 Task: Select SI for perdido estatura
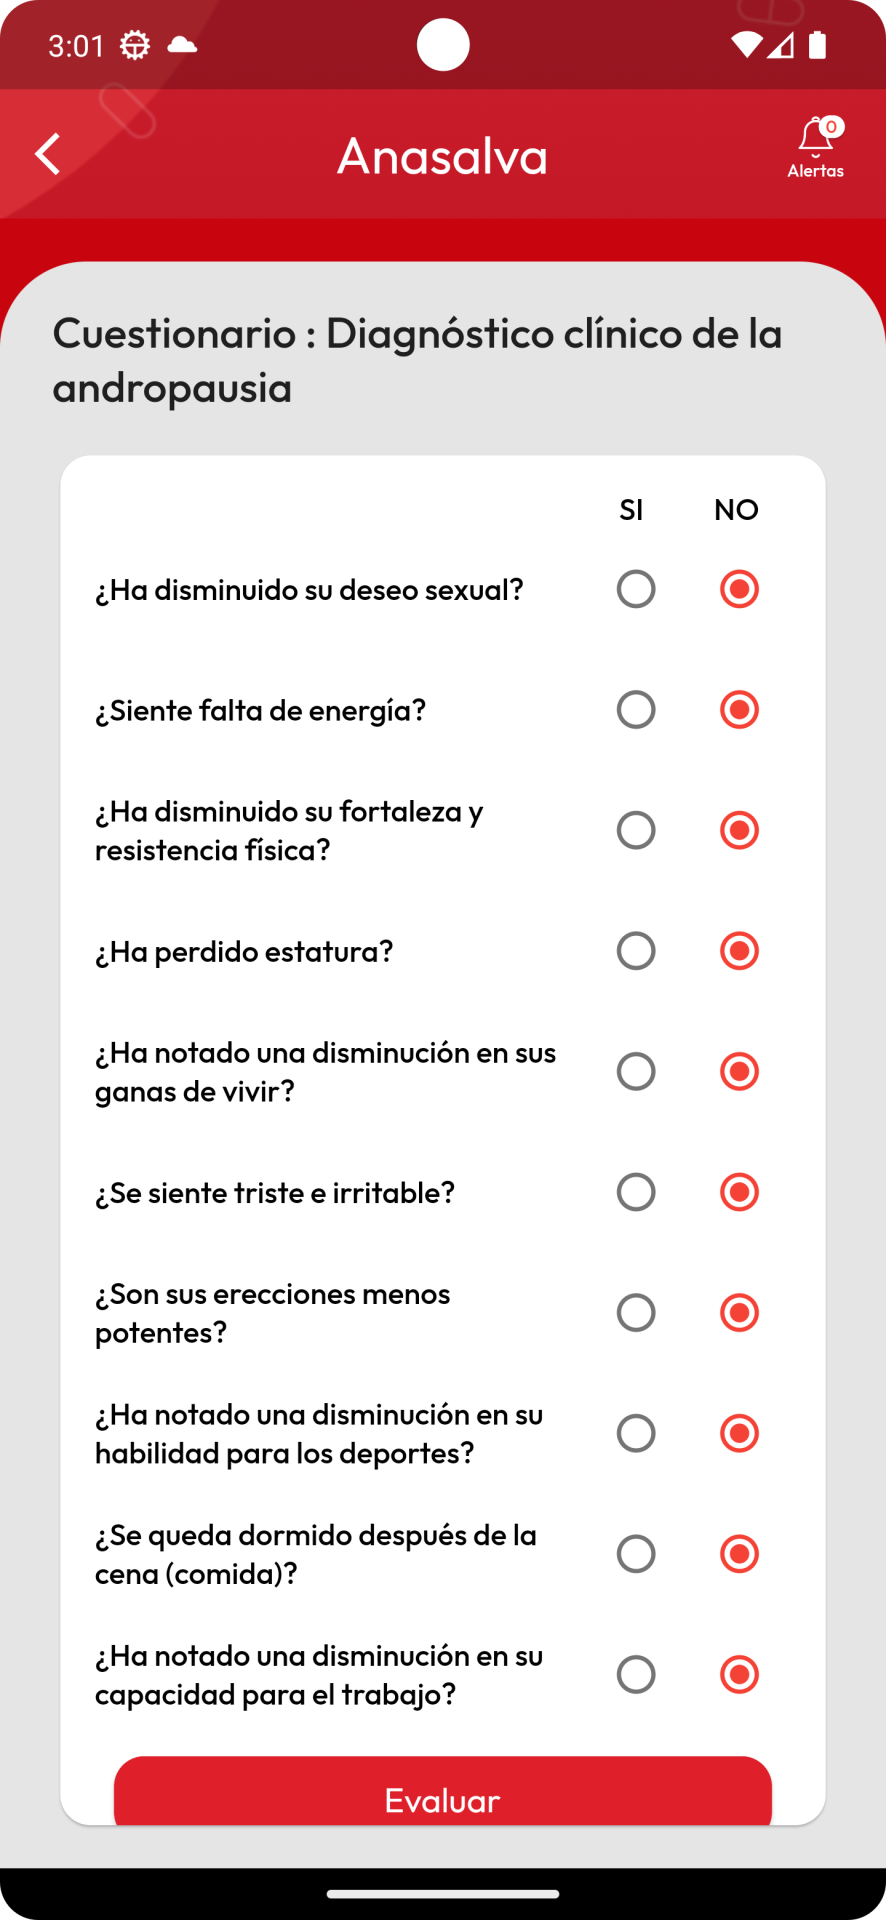(x=636, y=951)
